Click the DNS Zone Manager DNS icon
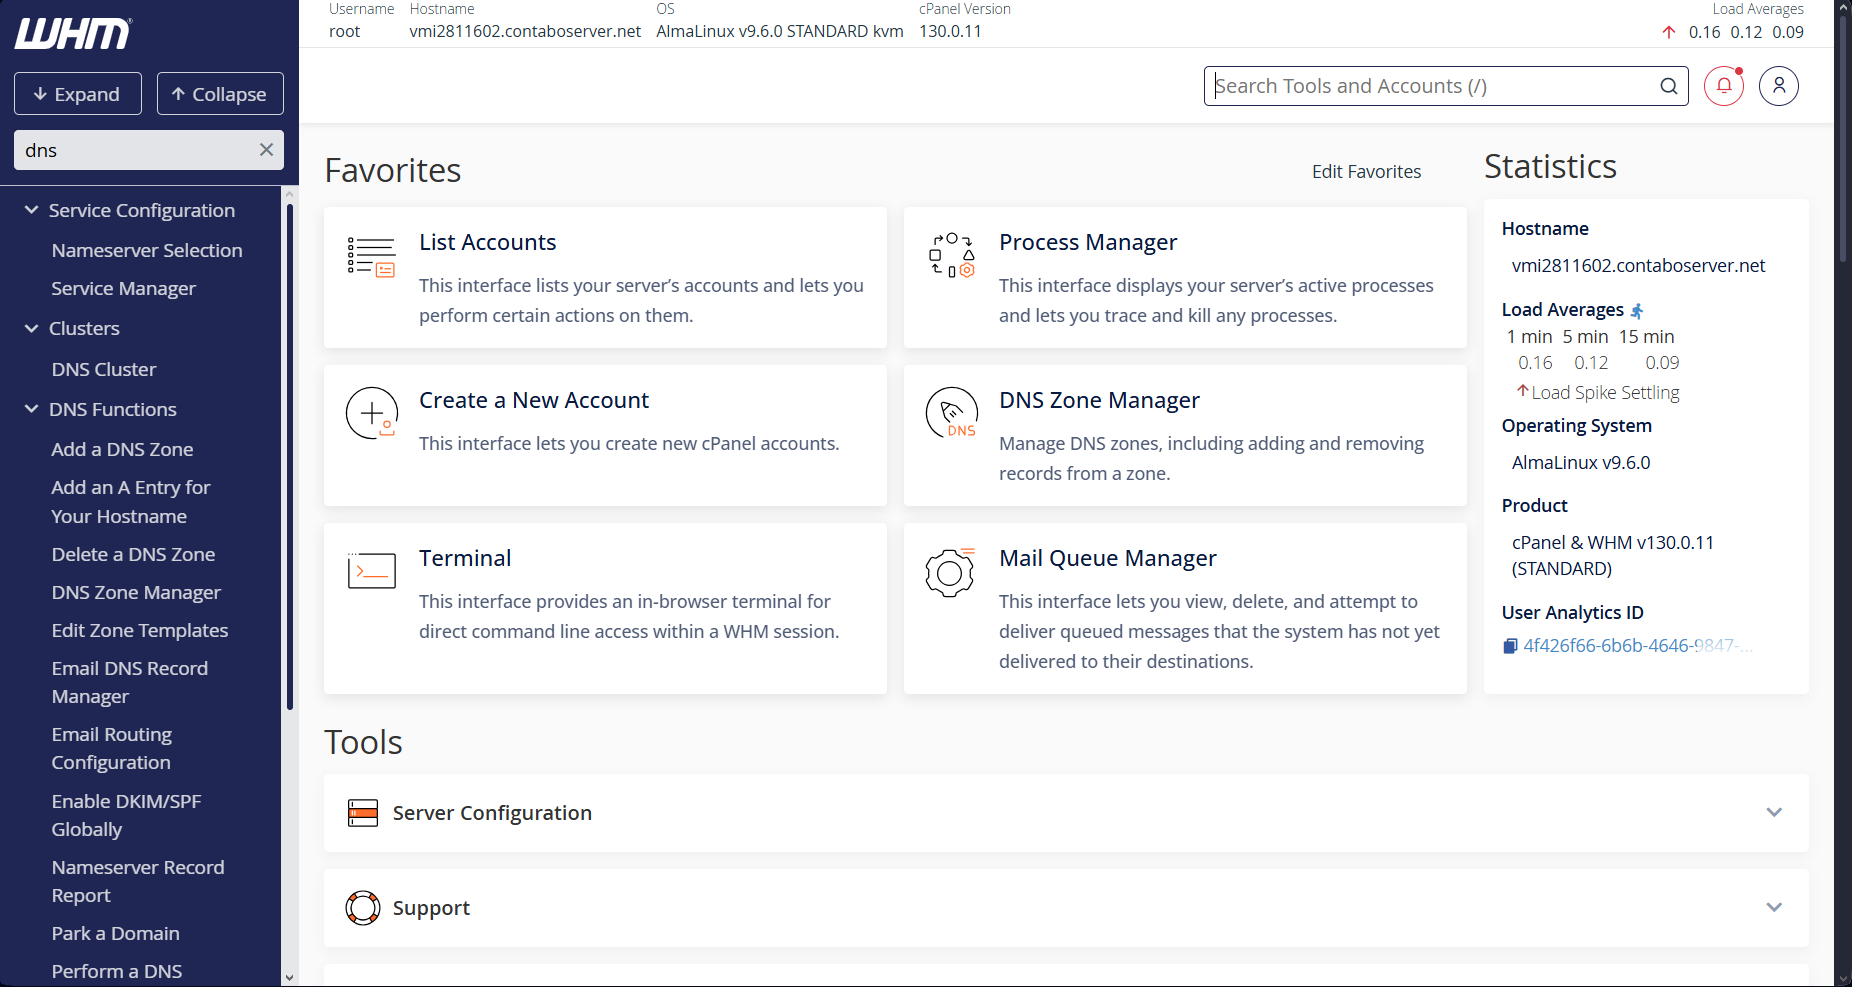 951,413
